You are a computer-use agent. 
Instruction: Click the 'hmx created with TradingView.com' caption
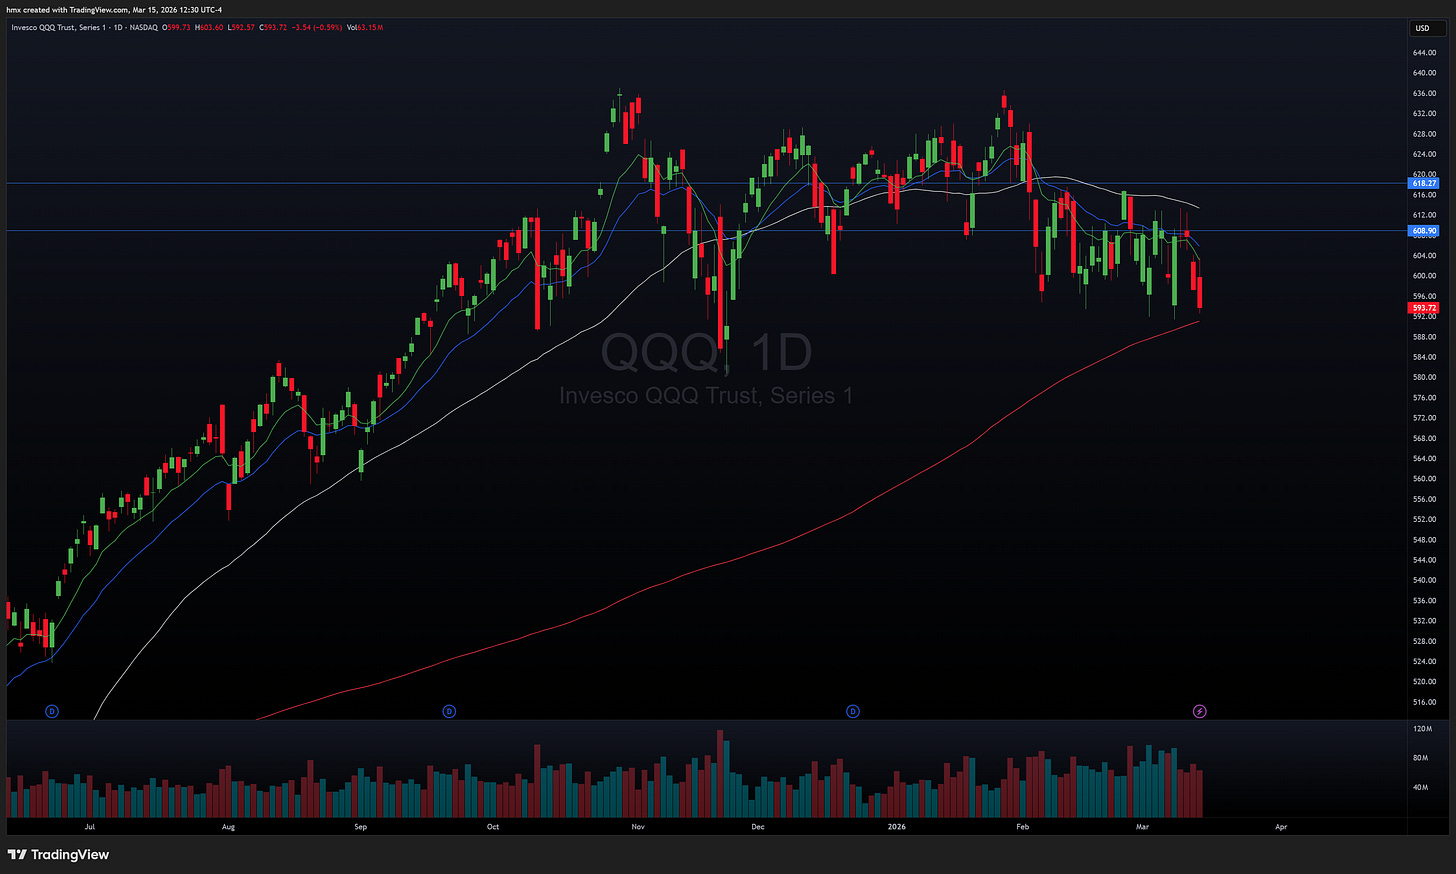(x=67, y=10)
